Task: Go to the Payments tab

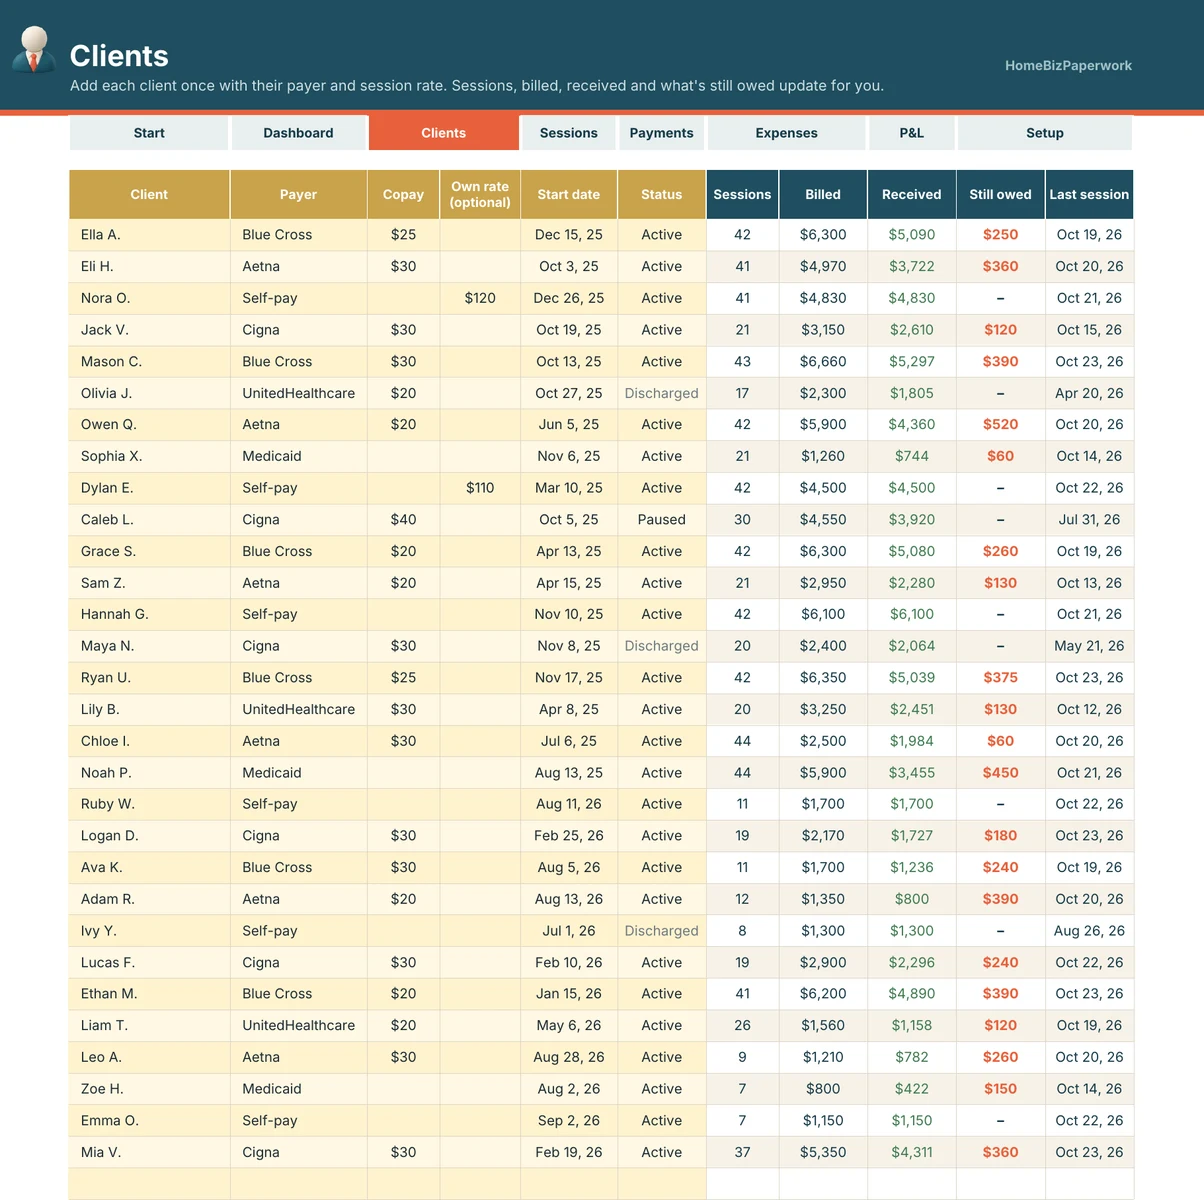Action: tap(661, 133)
